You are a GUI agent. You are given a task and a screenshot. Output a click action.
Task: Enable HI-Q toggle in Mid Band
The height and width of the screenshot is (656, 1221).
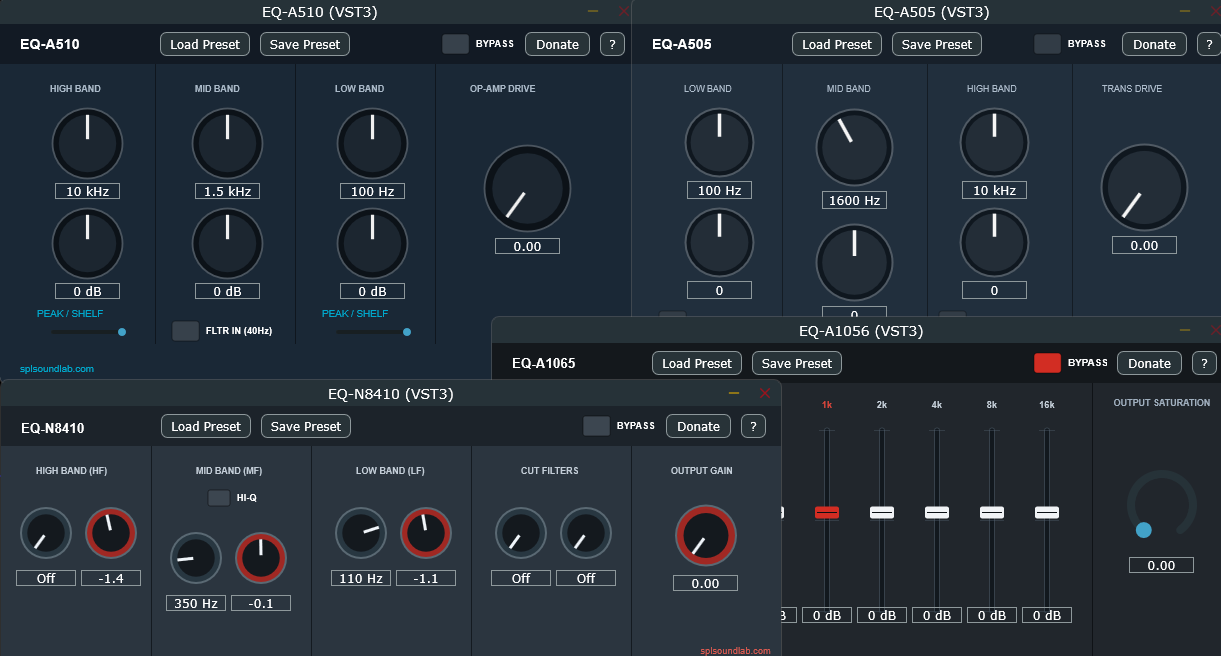coord(219,497)
